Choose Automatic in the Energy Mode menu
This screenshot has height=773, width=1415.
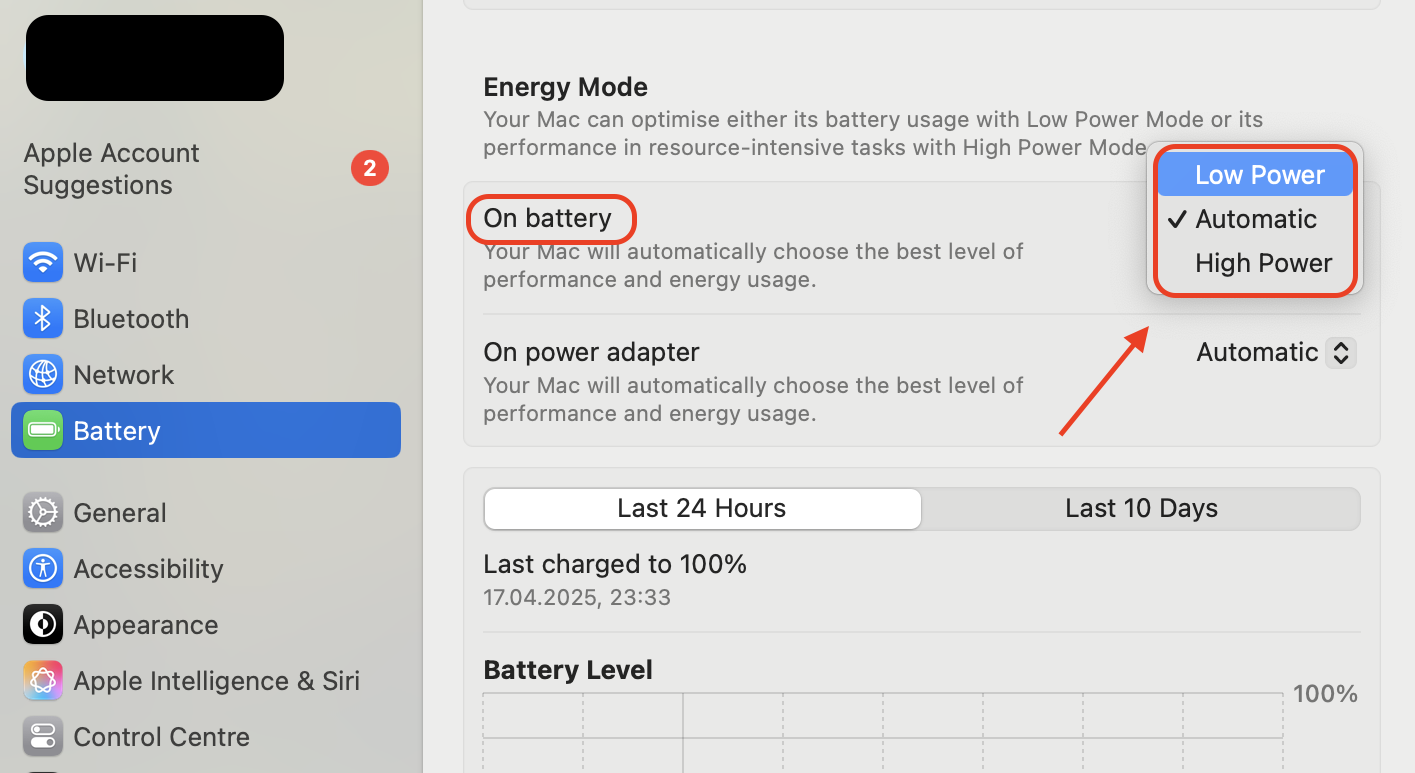(1256, 218)
